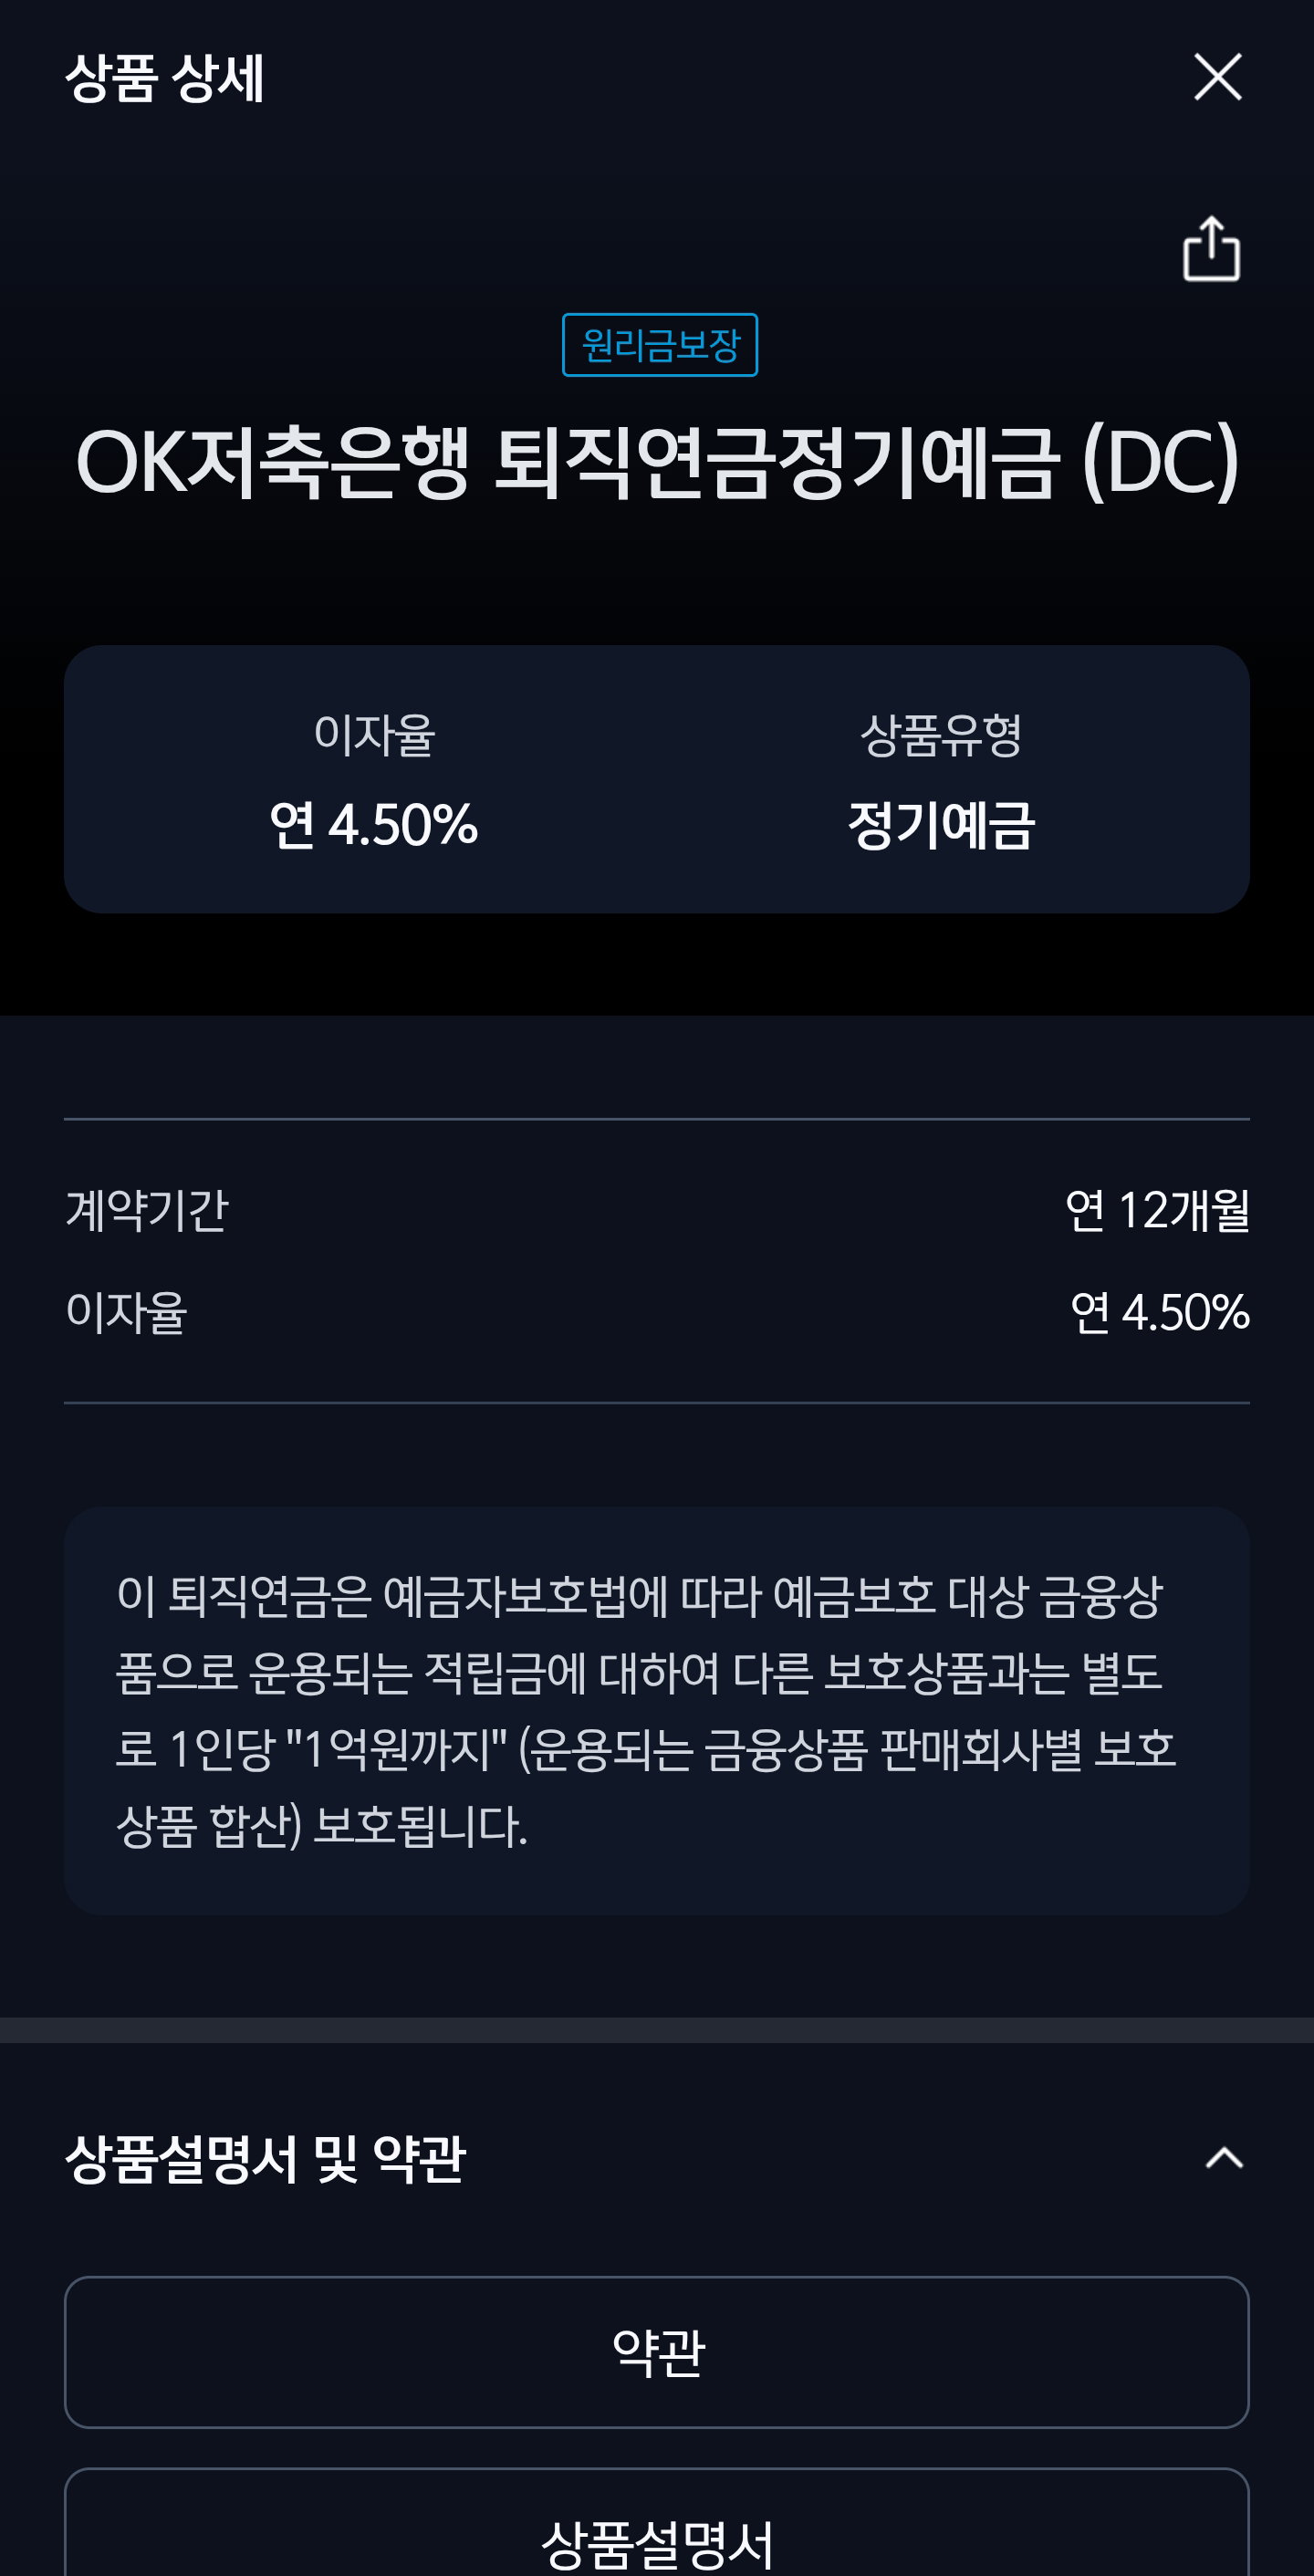The width and height of the screenshot is (1314, 2576).
Task: Close the 상품 상세 page with the X
Action: [x=1217, y=77]
